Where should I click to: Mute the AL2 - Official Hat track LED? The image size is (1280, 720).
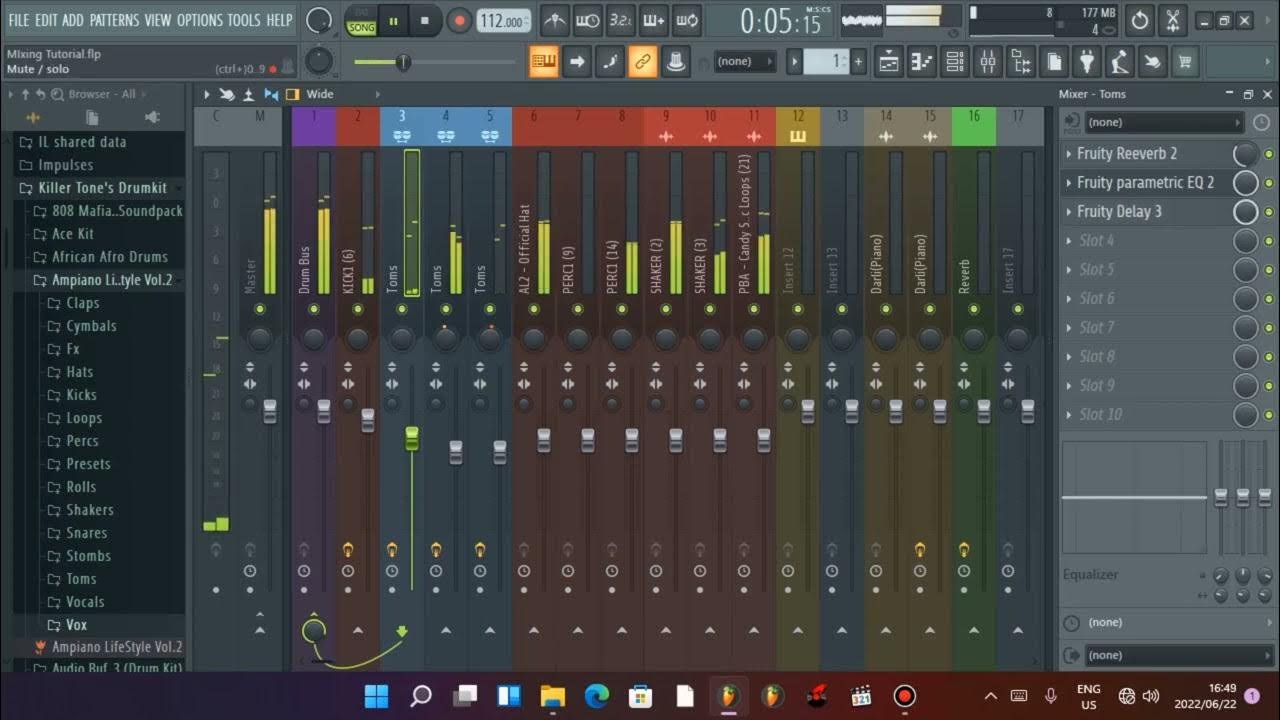tap(534, 310)
